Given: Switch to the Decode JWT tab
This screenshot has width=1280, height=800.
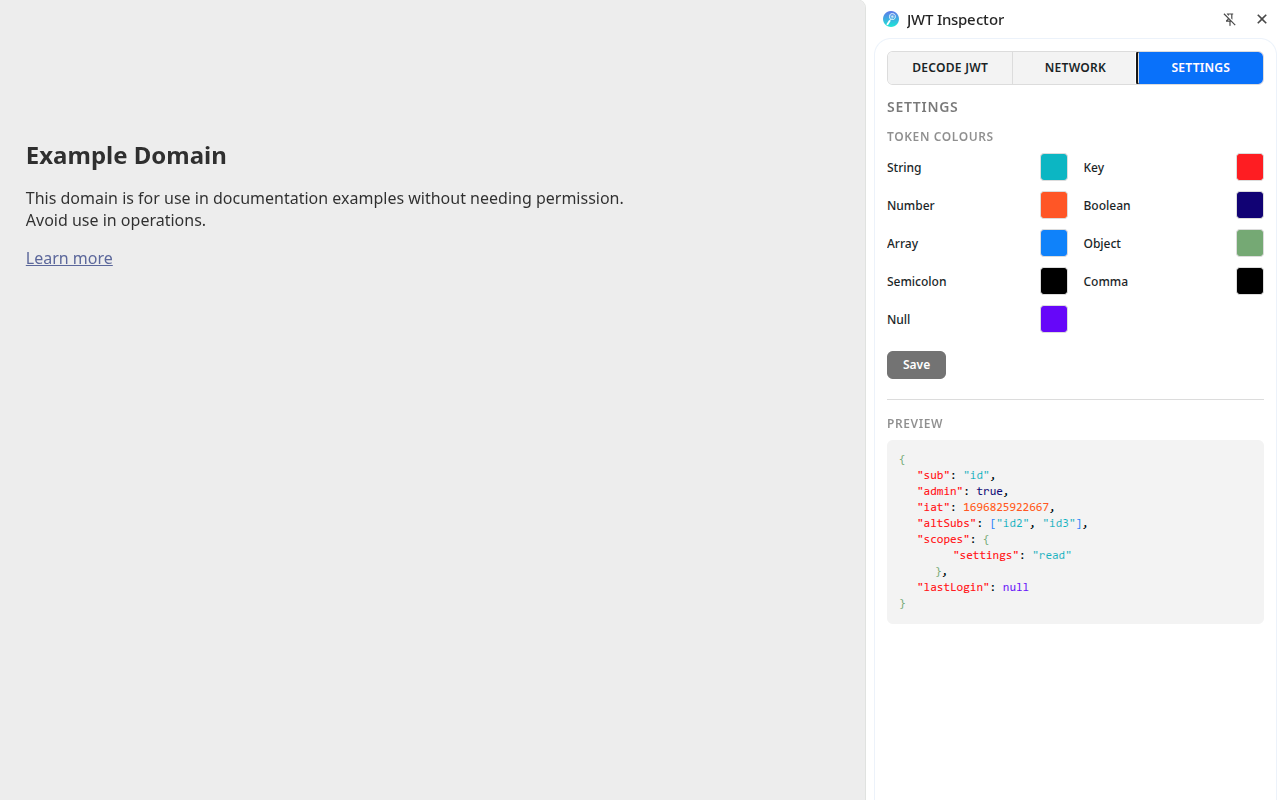Looking at the screenshot, I should pos(950,68).
